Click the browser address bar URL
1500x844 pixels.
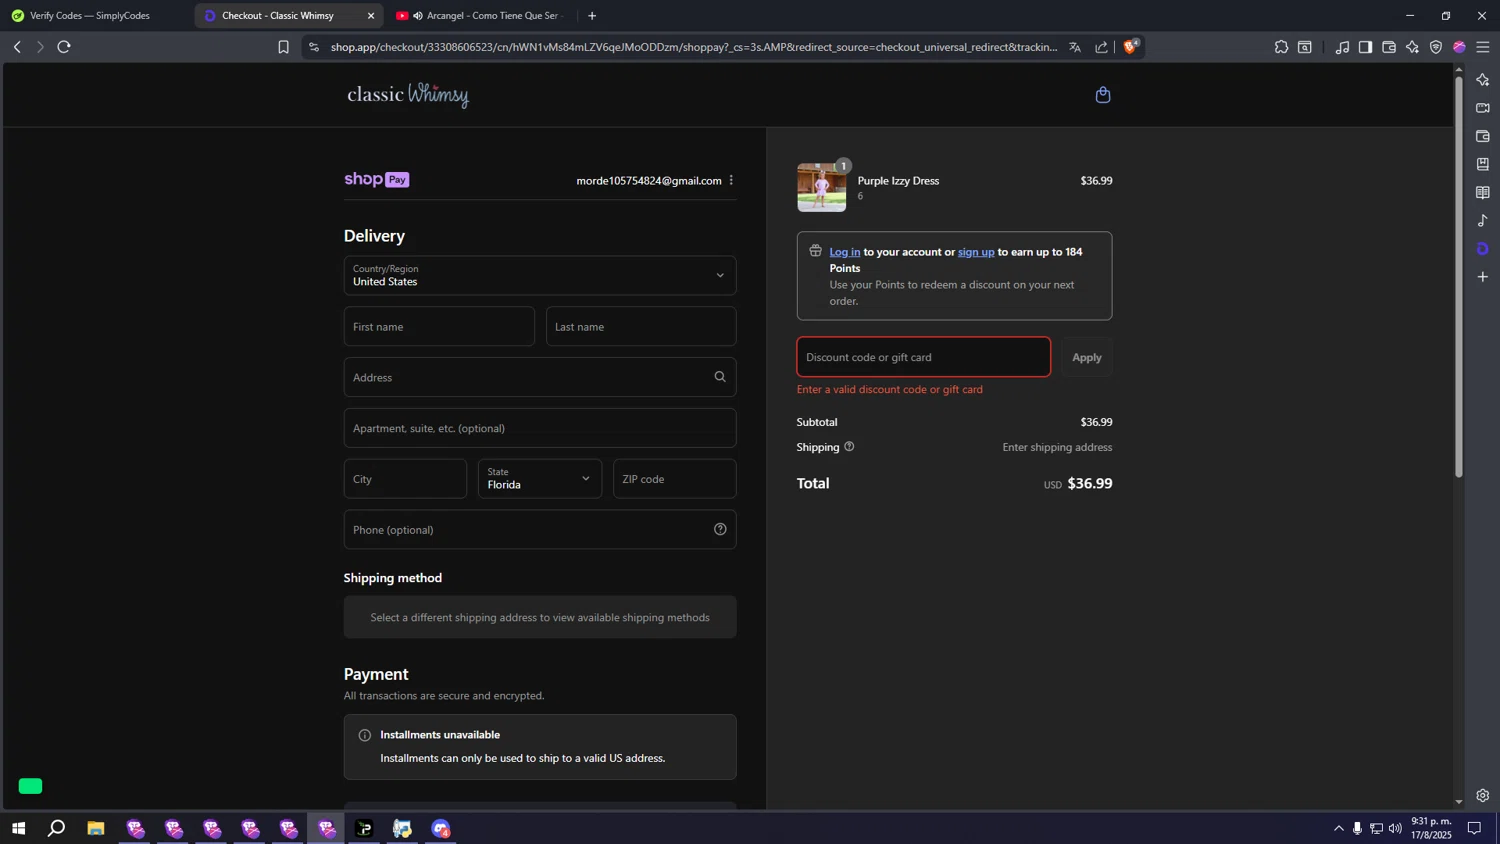point(694,47)
